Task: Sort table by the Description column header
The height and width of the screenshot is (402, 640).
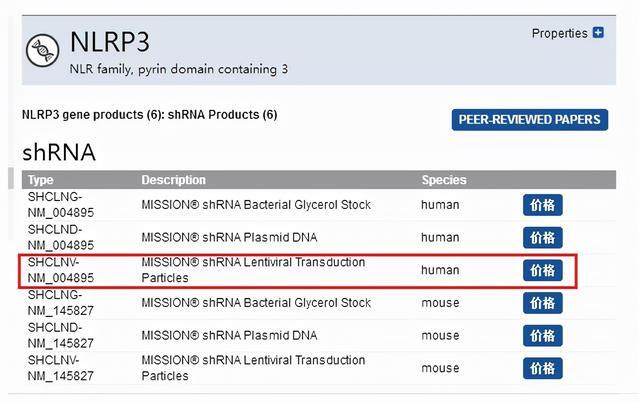Action: click(173, 180)
